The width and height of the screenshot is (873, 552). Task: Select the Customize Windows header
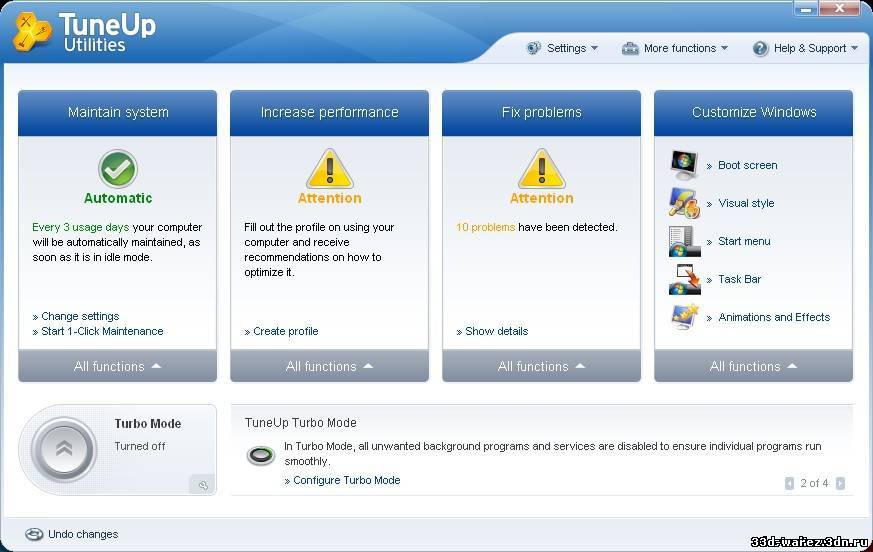pos(753,113)
